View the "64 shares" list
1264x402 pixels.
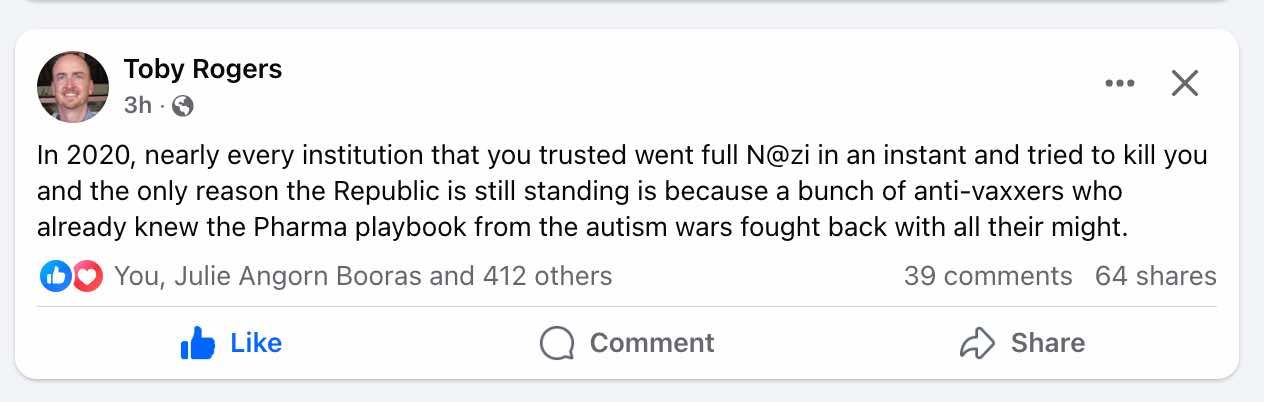point(1155,276)
